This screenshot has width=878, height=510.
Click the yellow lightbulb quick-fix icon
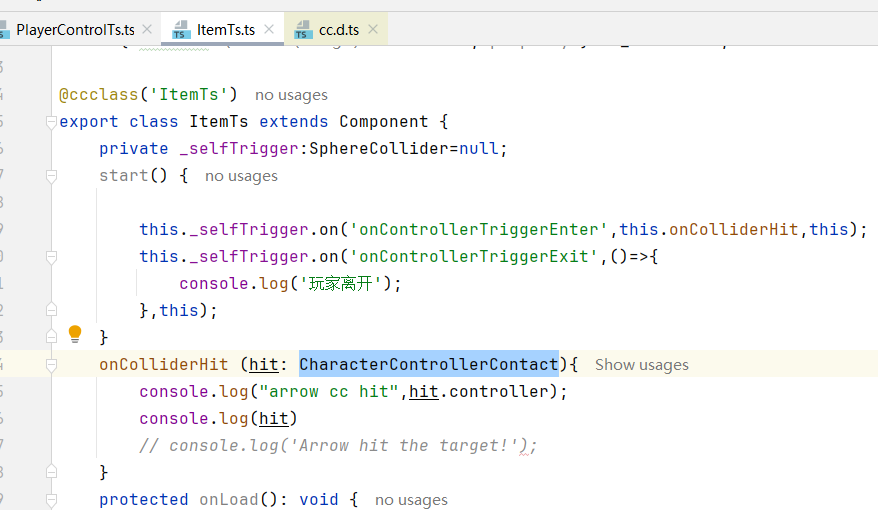point(75,334)
